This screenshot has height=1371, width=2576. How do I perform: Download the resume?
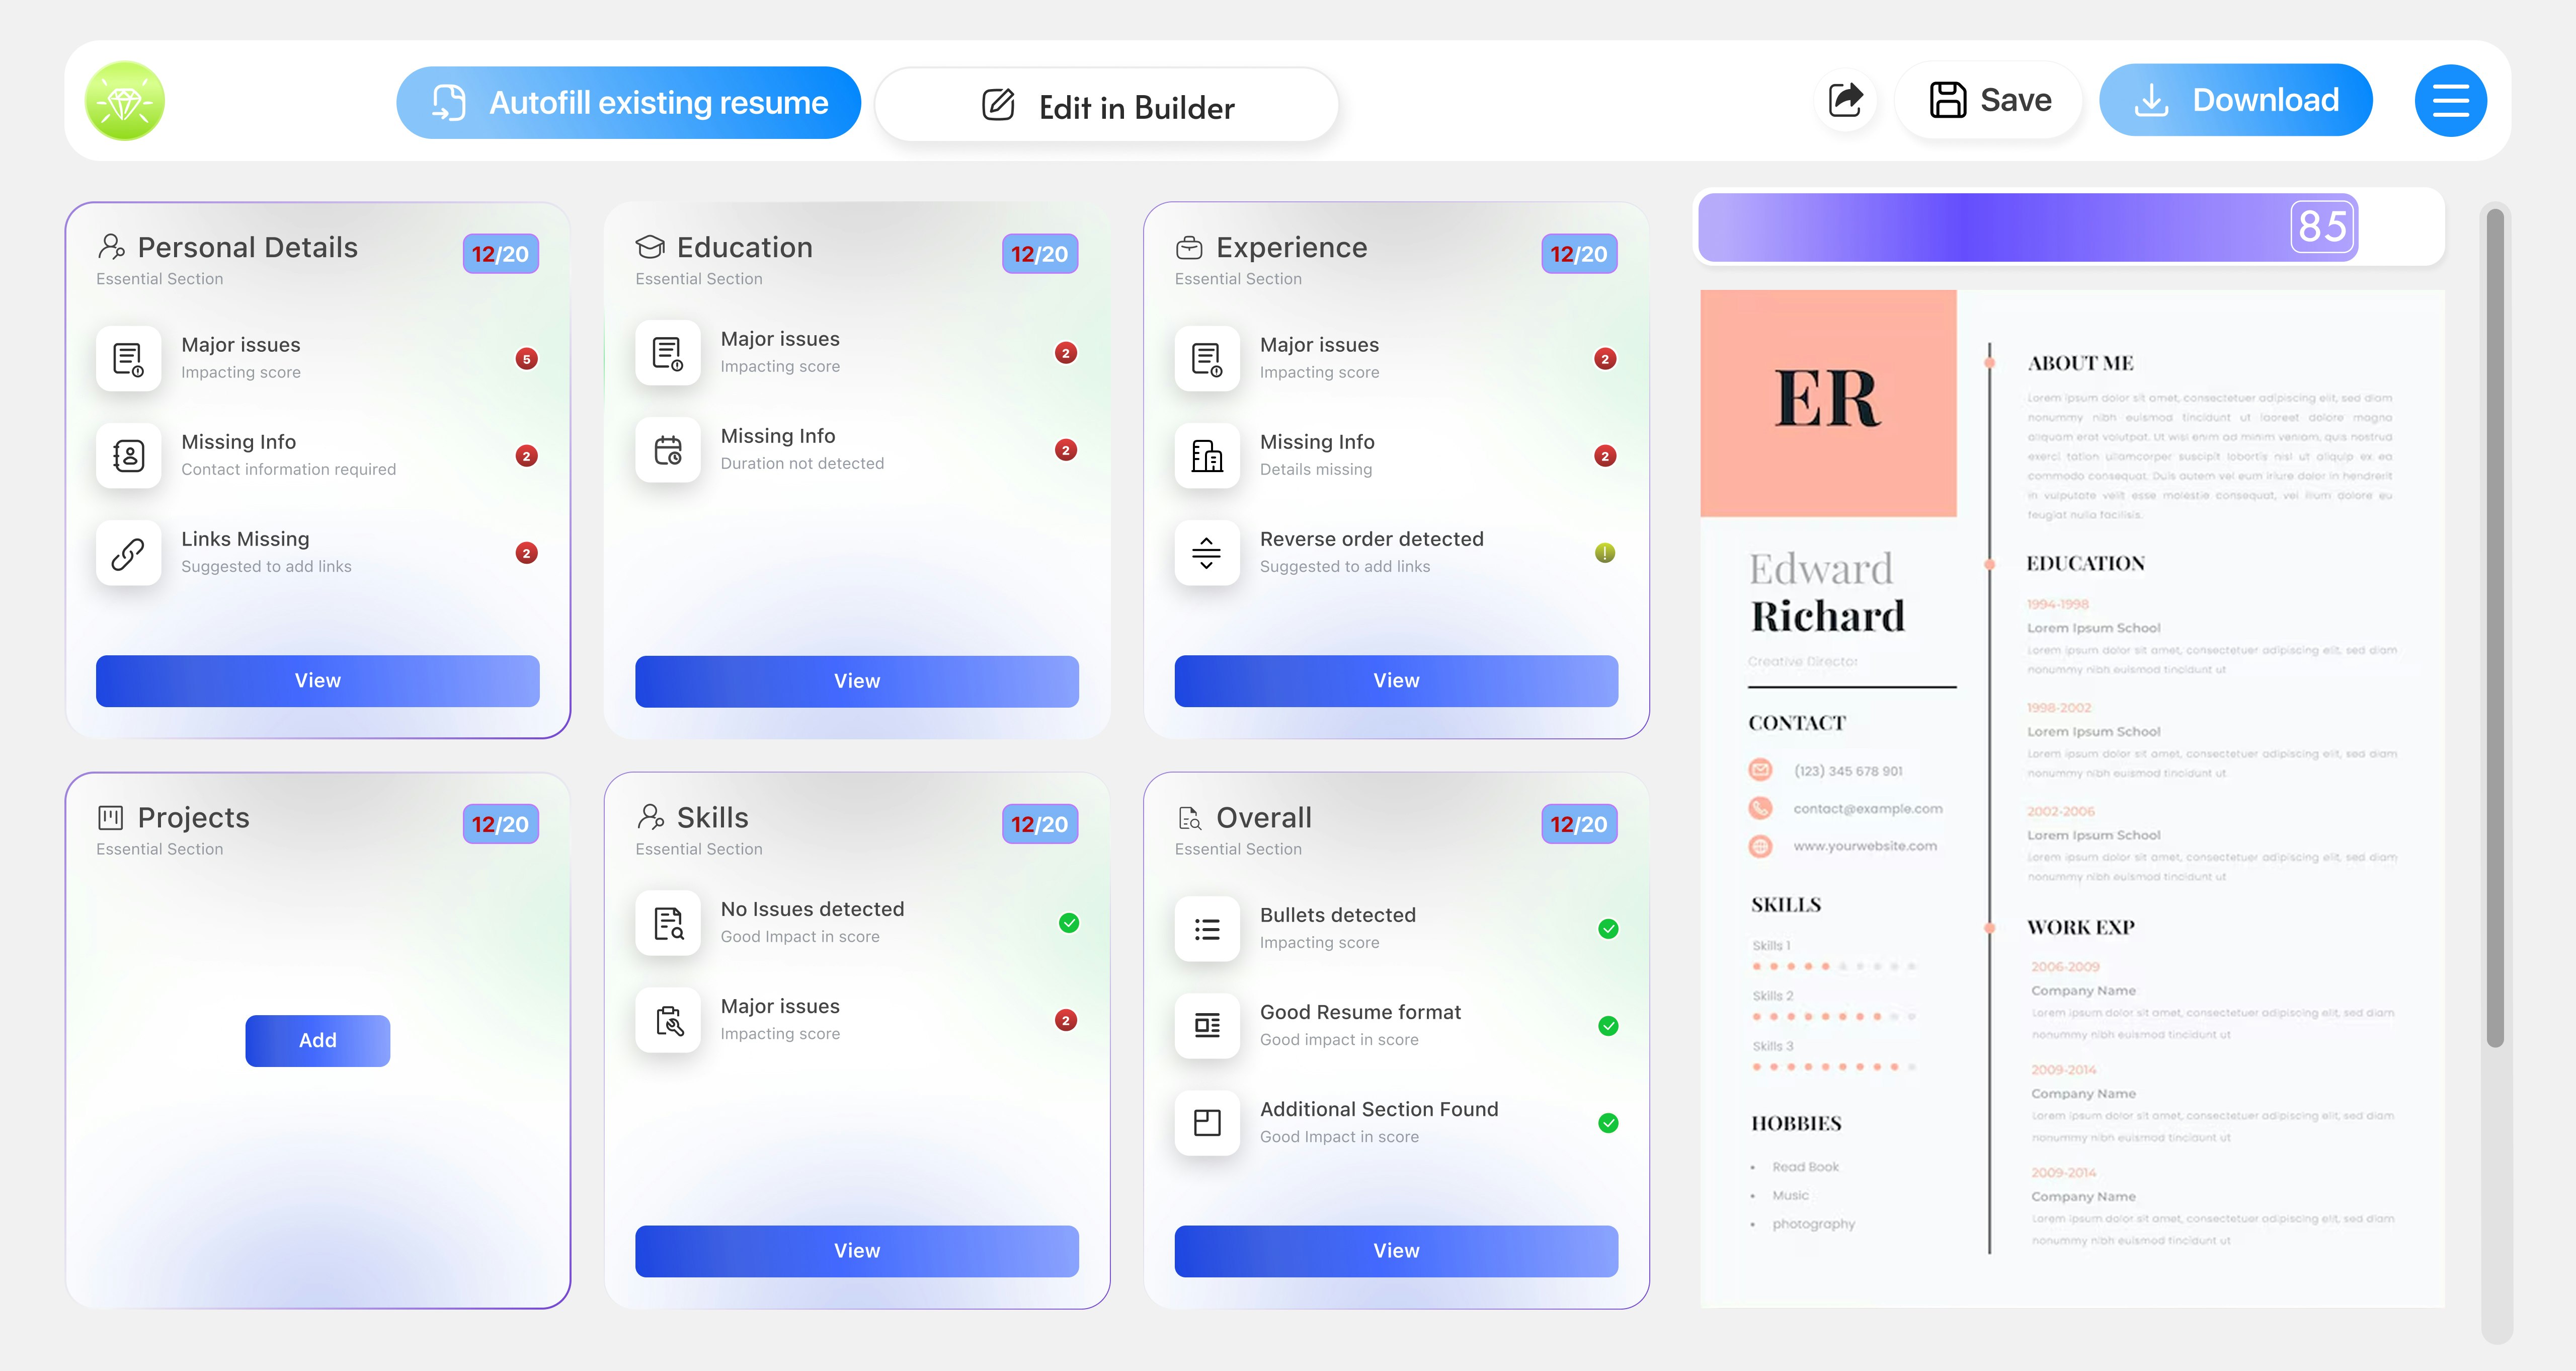2235,100
